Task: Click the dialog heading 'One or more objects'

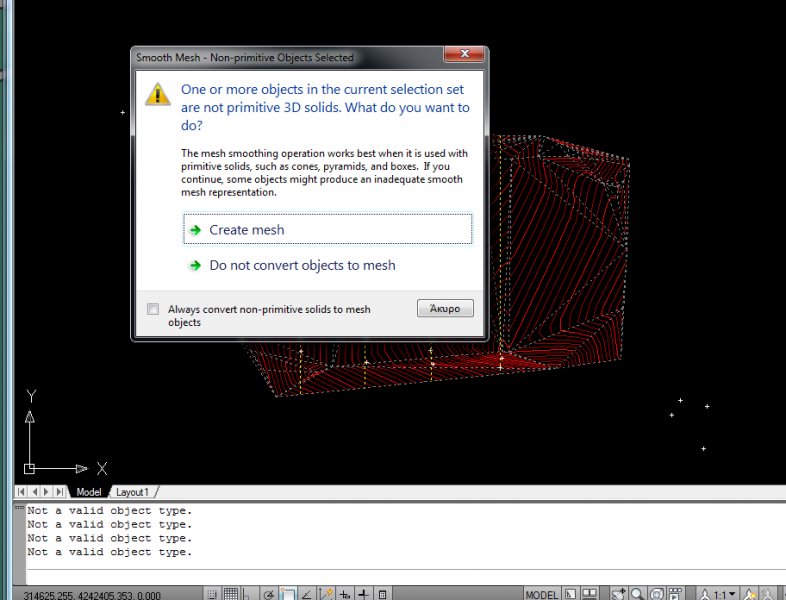Action: coord(325,107)
